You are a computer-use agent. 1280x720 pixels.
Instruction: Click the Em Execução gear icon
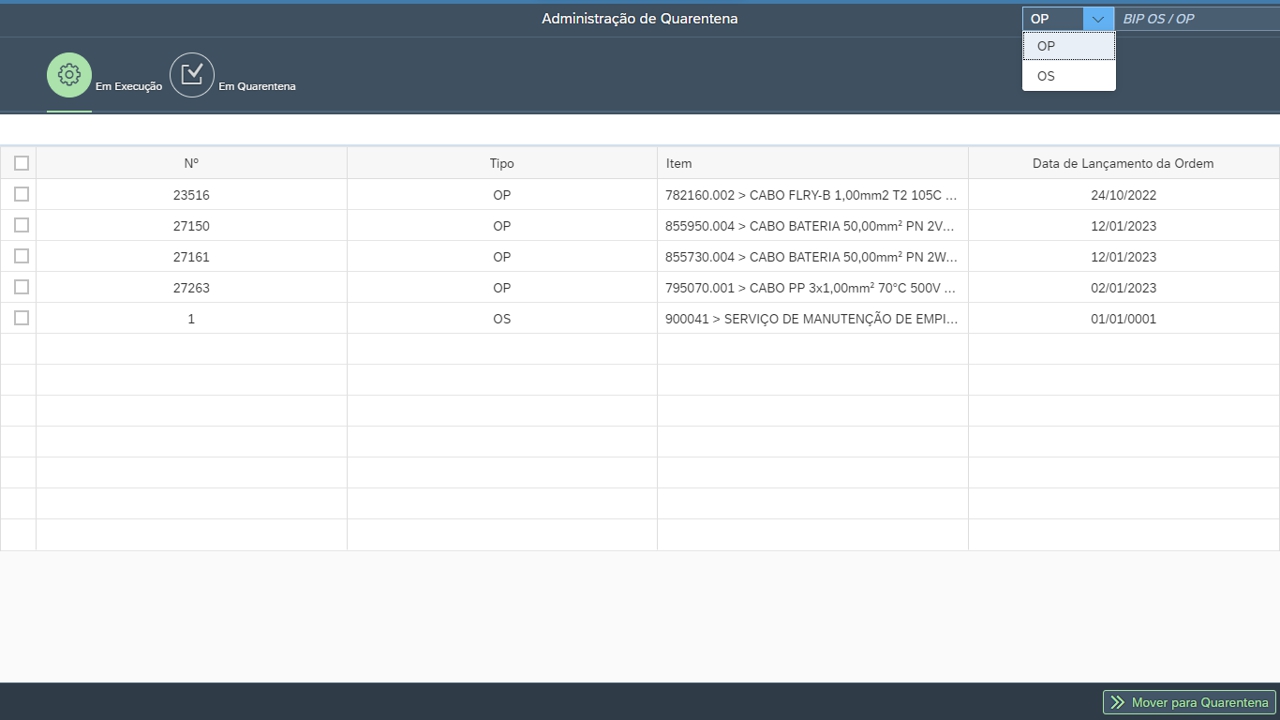(69, 75)
